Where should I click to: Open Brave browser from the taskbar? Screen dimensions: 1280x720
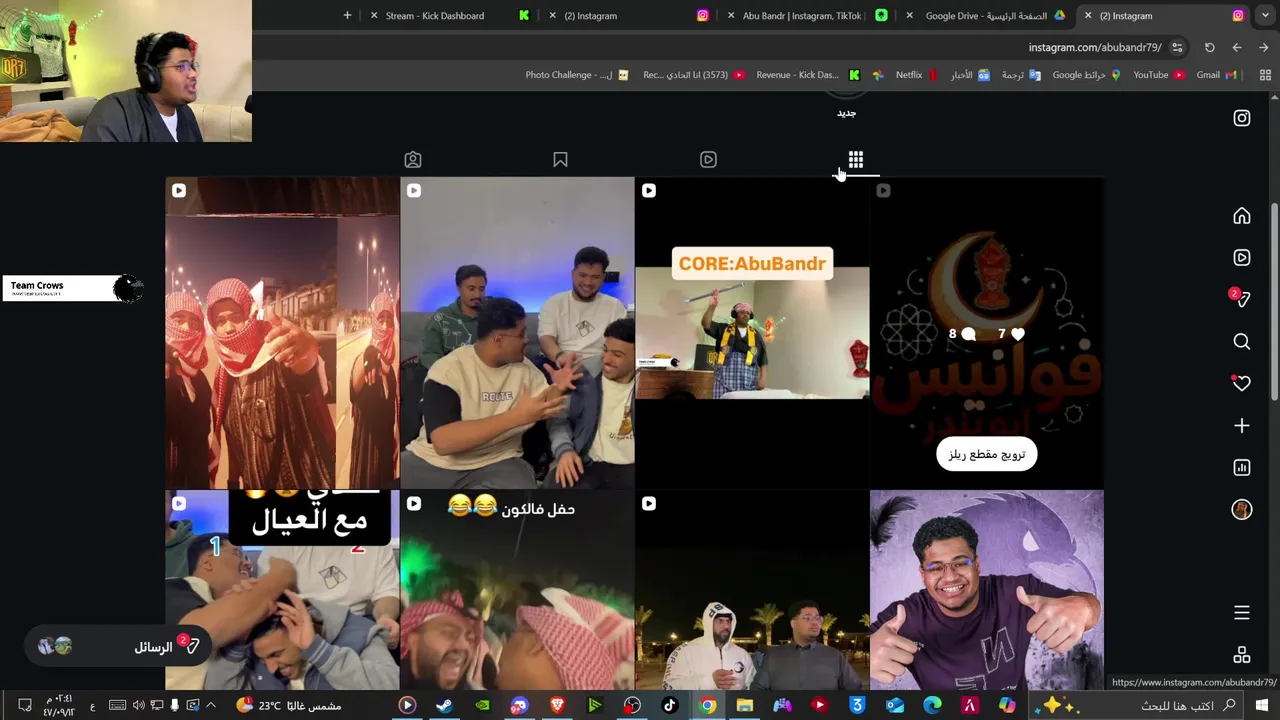click(556, 705)
